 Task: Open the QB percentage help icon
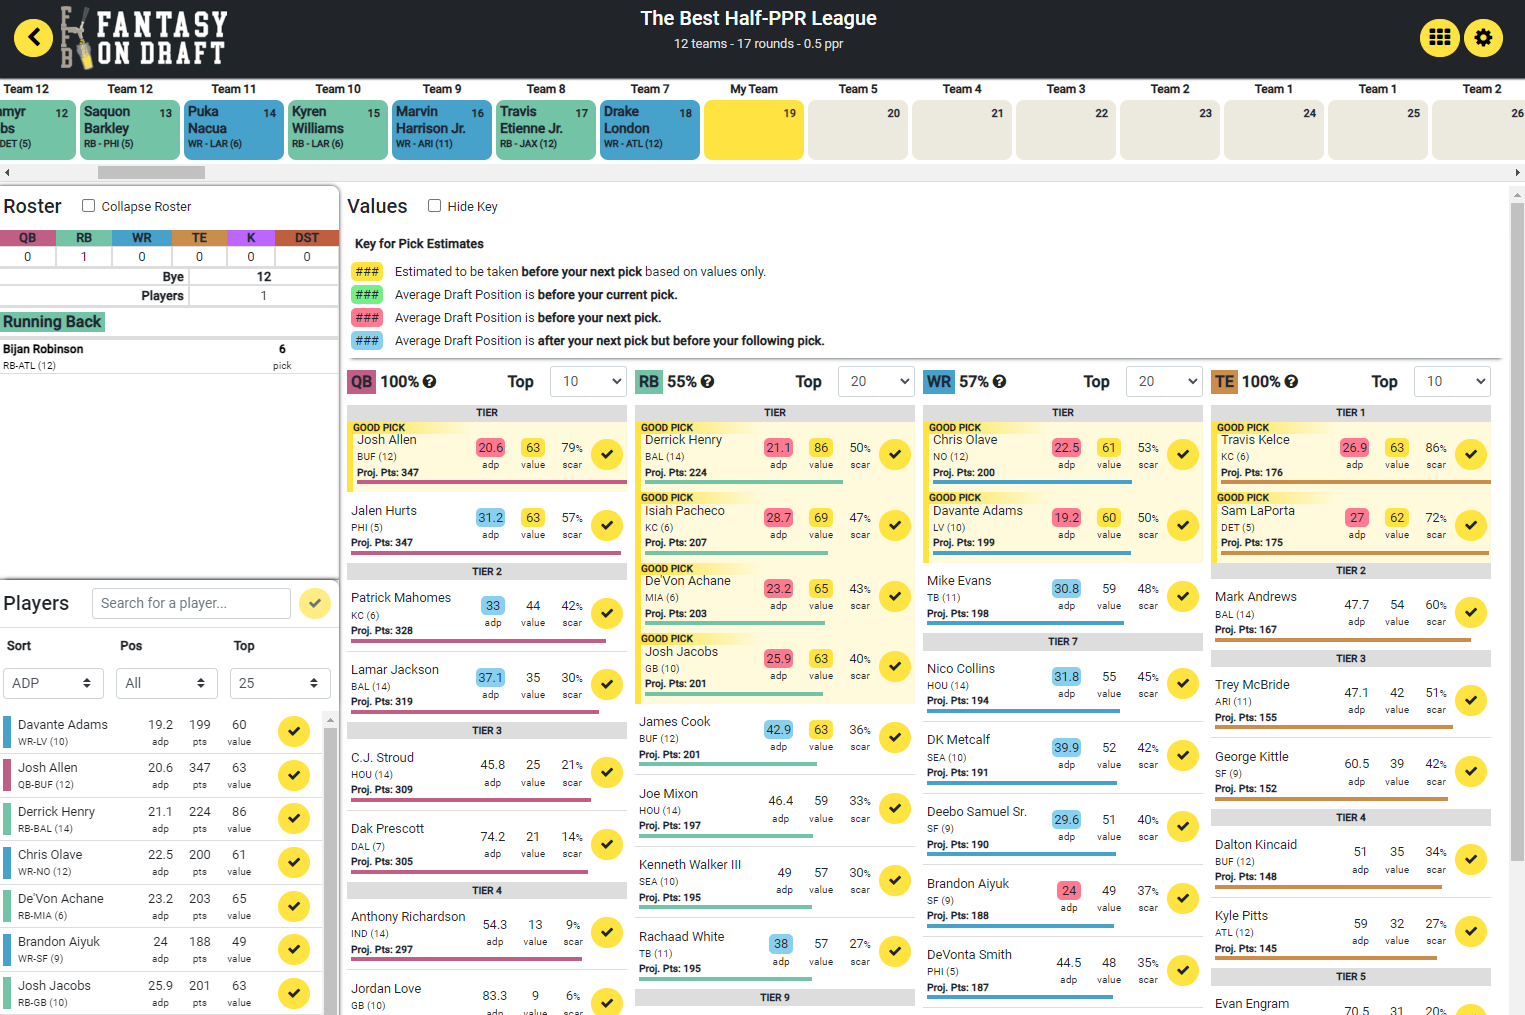pos(430,382)
